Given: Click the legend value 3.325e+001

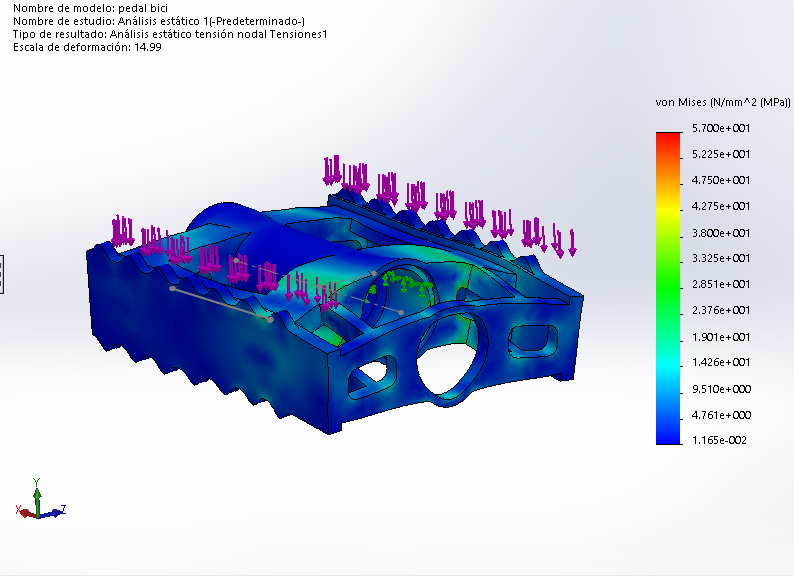Looking at the screenshot, I should (x=721, y=258).
